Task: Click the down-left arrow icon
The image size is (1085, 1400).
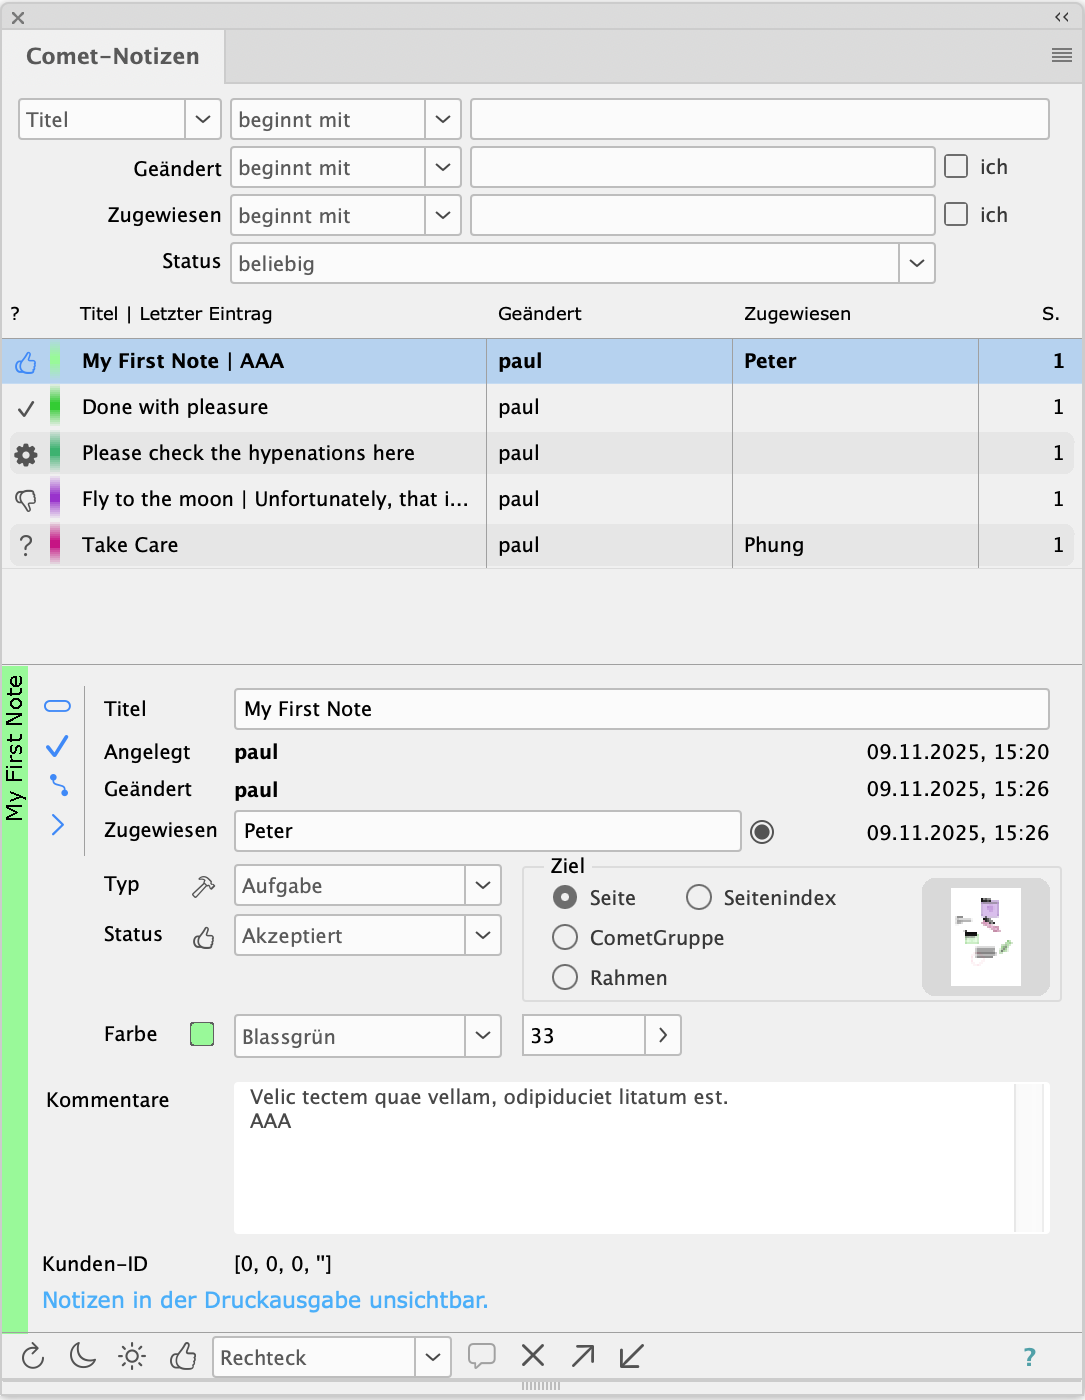Action: click(x=631, y=1356)
